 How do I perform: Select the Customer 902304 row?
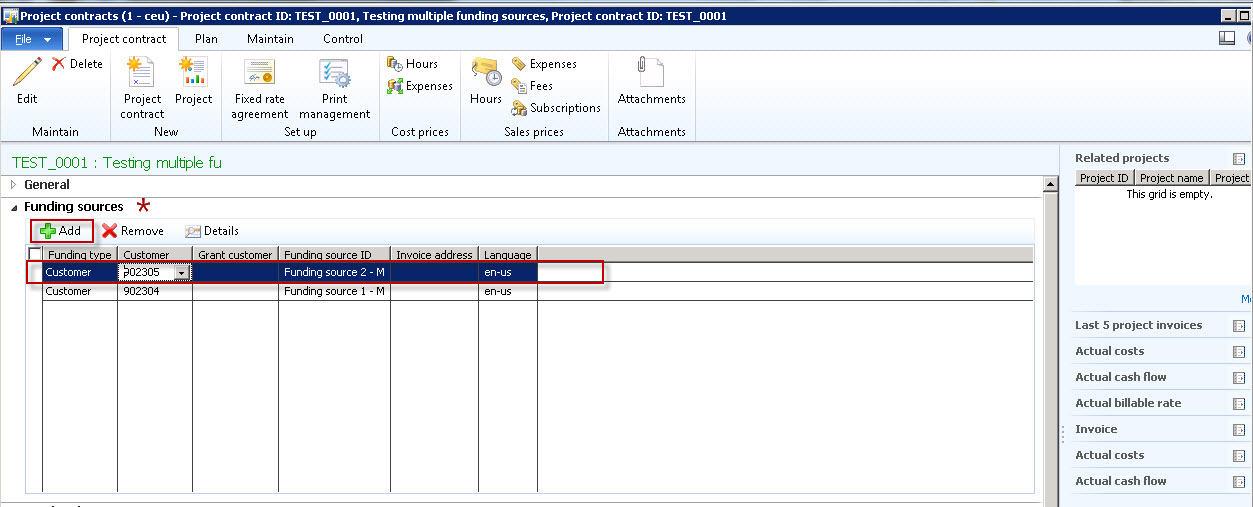coord(68,292)
